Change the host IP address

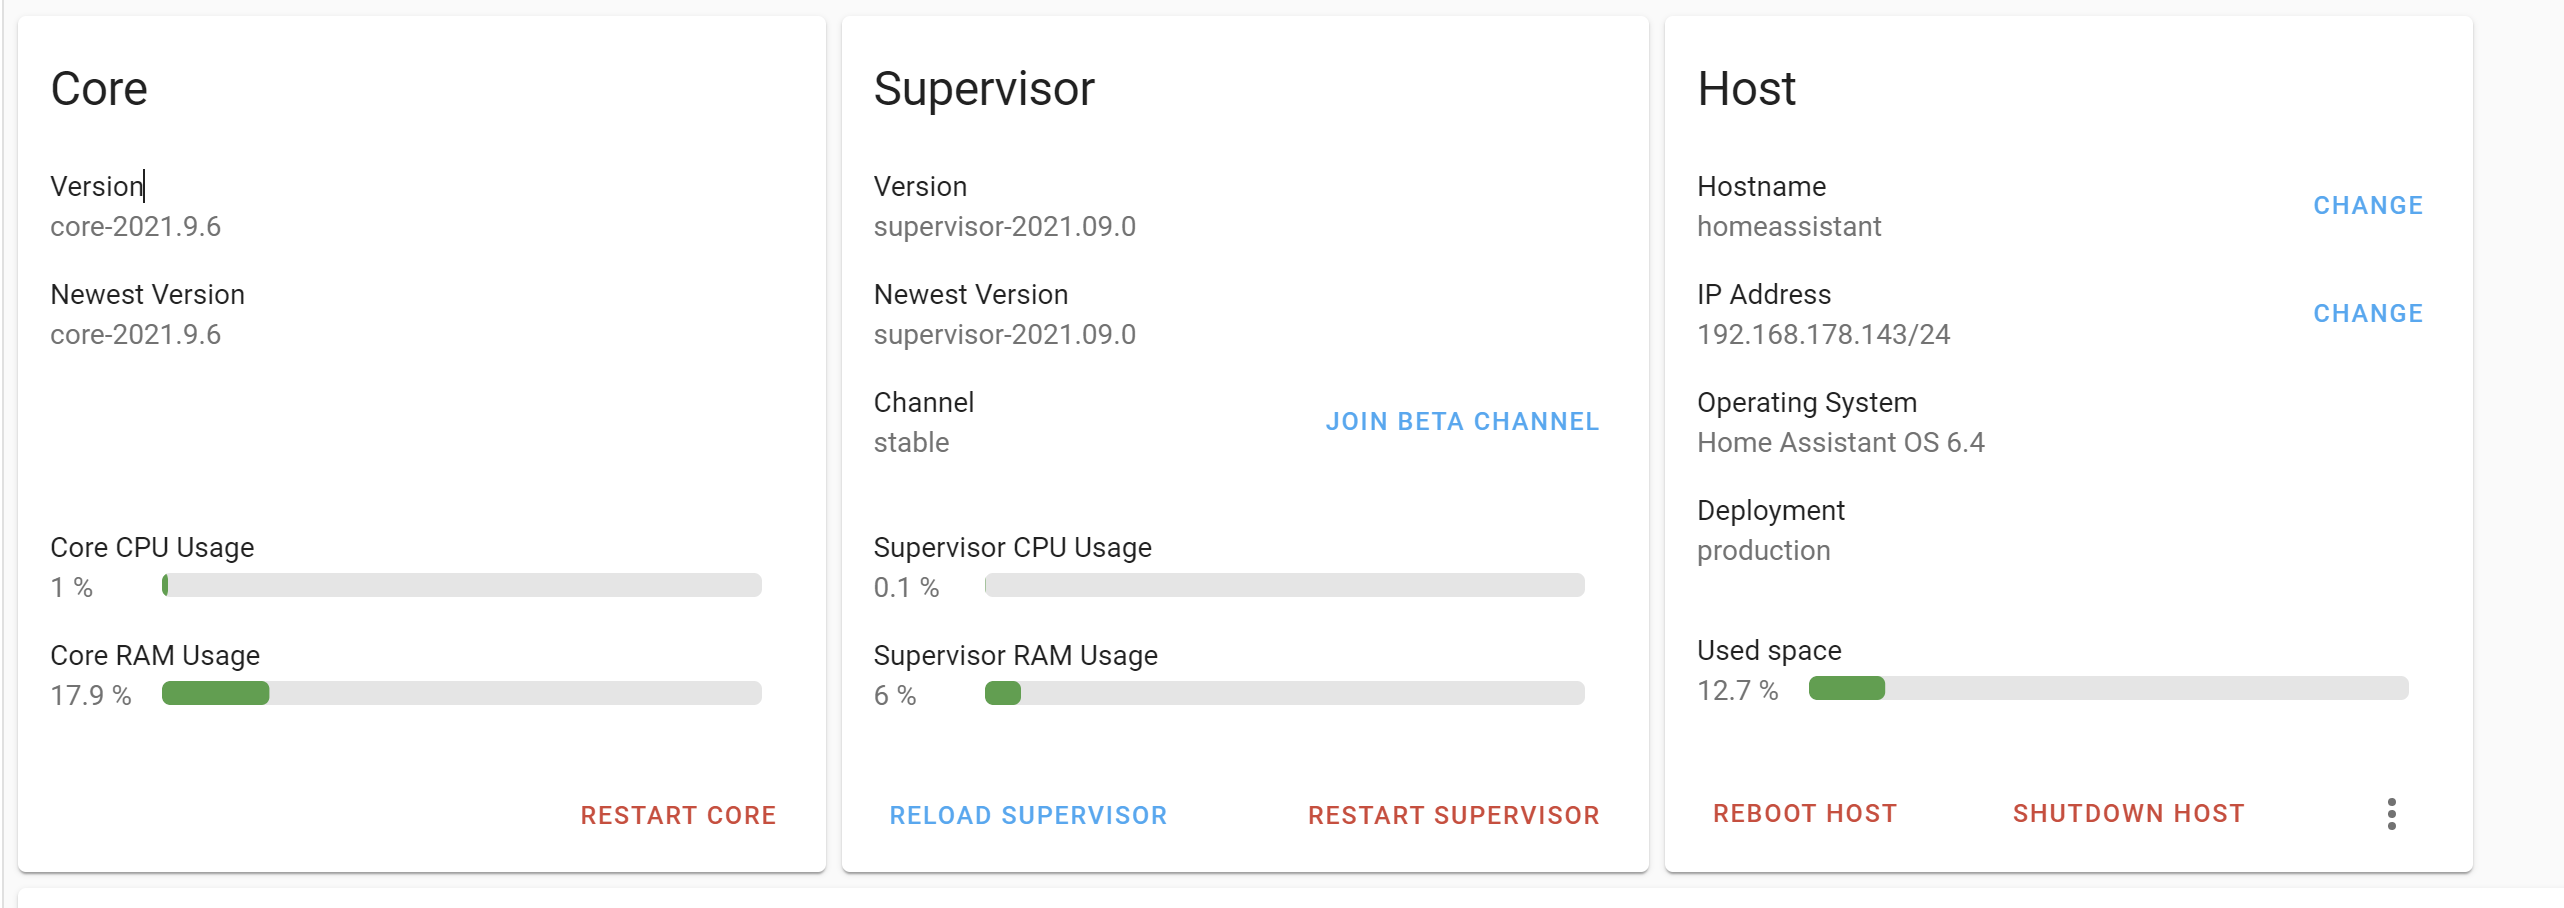pos(2367,313)
